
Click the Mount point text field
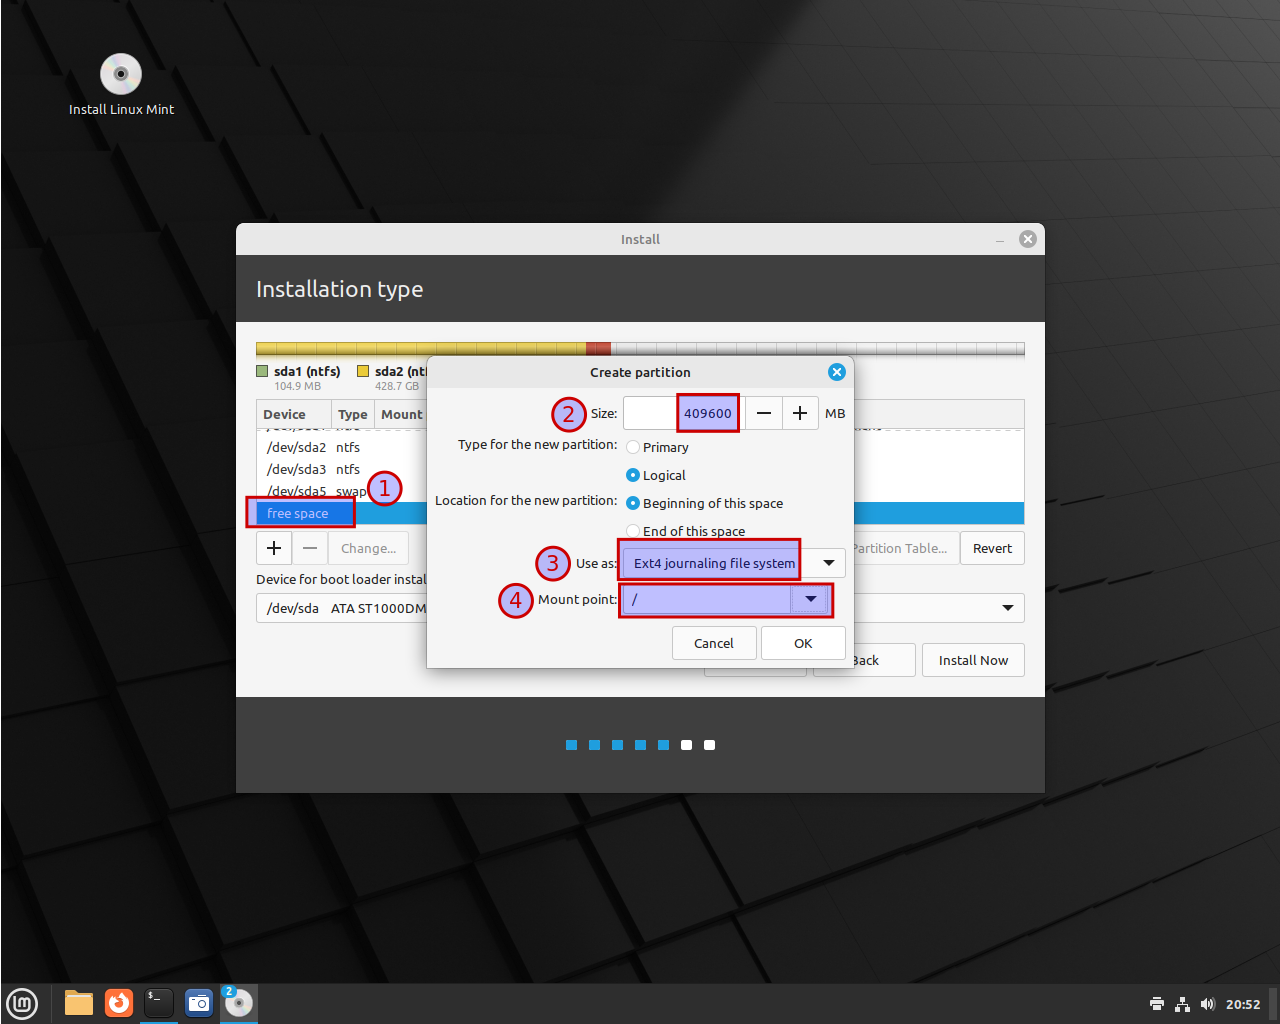pos(707,599)
